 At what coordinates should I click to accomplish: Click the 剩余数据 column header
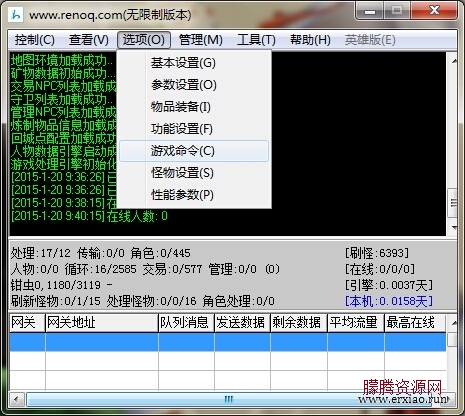point(299,323)
